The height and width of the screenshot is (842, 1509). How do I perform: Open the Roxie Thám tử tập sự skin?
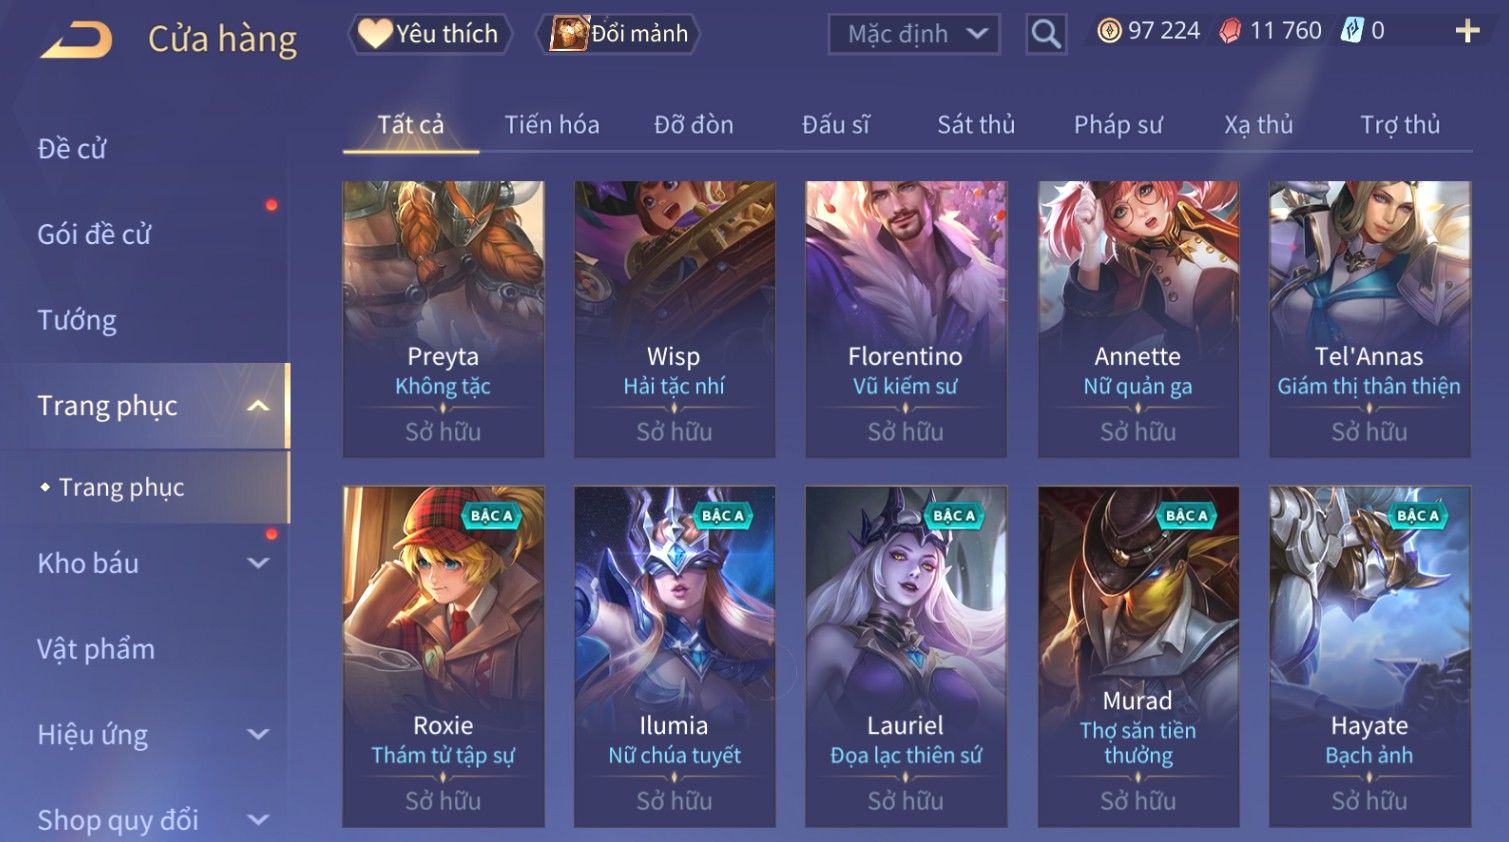point(443,657)
